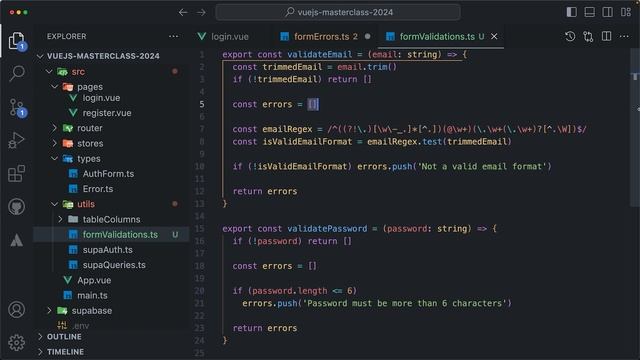Open editor More Actions ellipsis
Image resolution: width=640 pixels, height=360 pixels.
pos(624,36)
